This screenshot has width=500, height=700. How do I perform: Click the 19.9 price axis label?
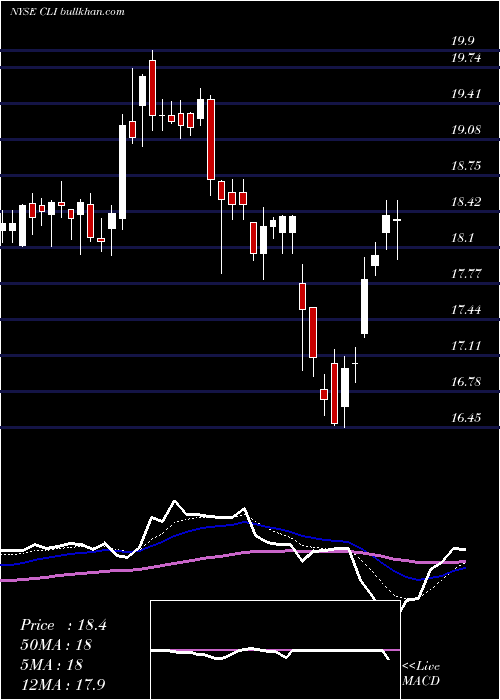click(462, 41)
